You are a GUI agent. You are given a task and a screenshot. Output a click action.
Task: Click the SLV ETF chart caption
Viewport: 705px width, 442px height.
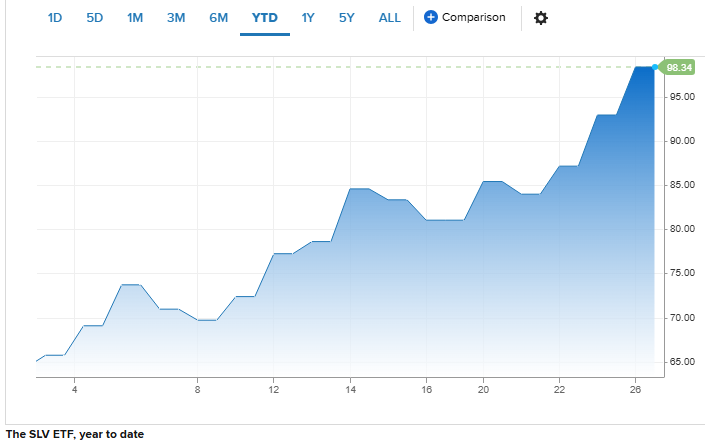pos(75,434)
